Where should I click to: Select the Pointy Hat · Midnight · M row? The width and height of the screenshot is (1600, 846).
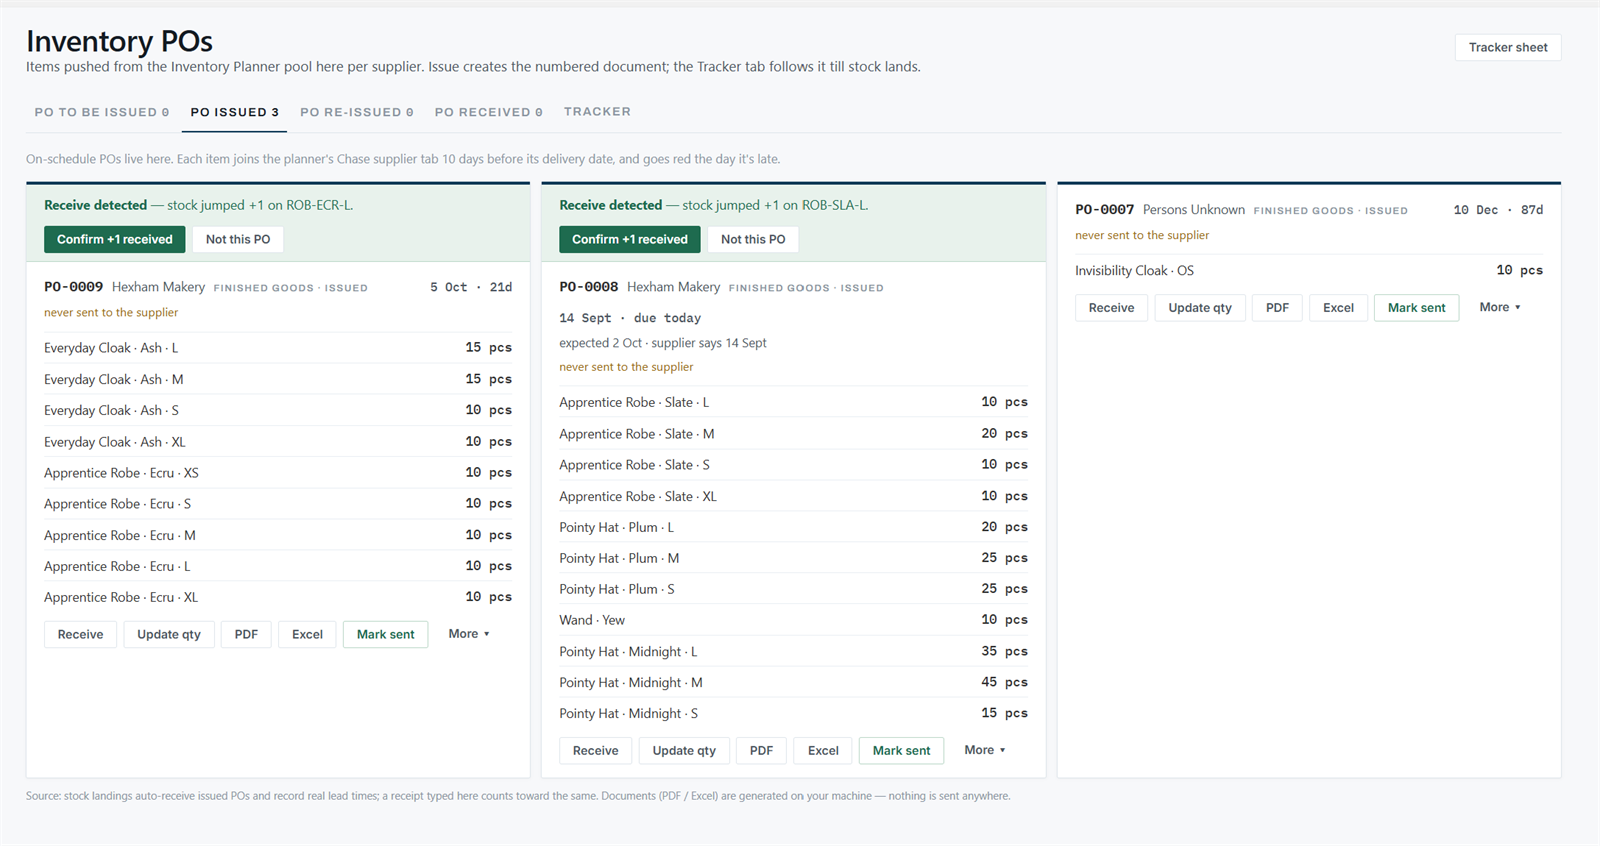(793, 682)
